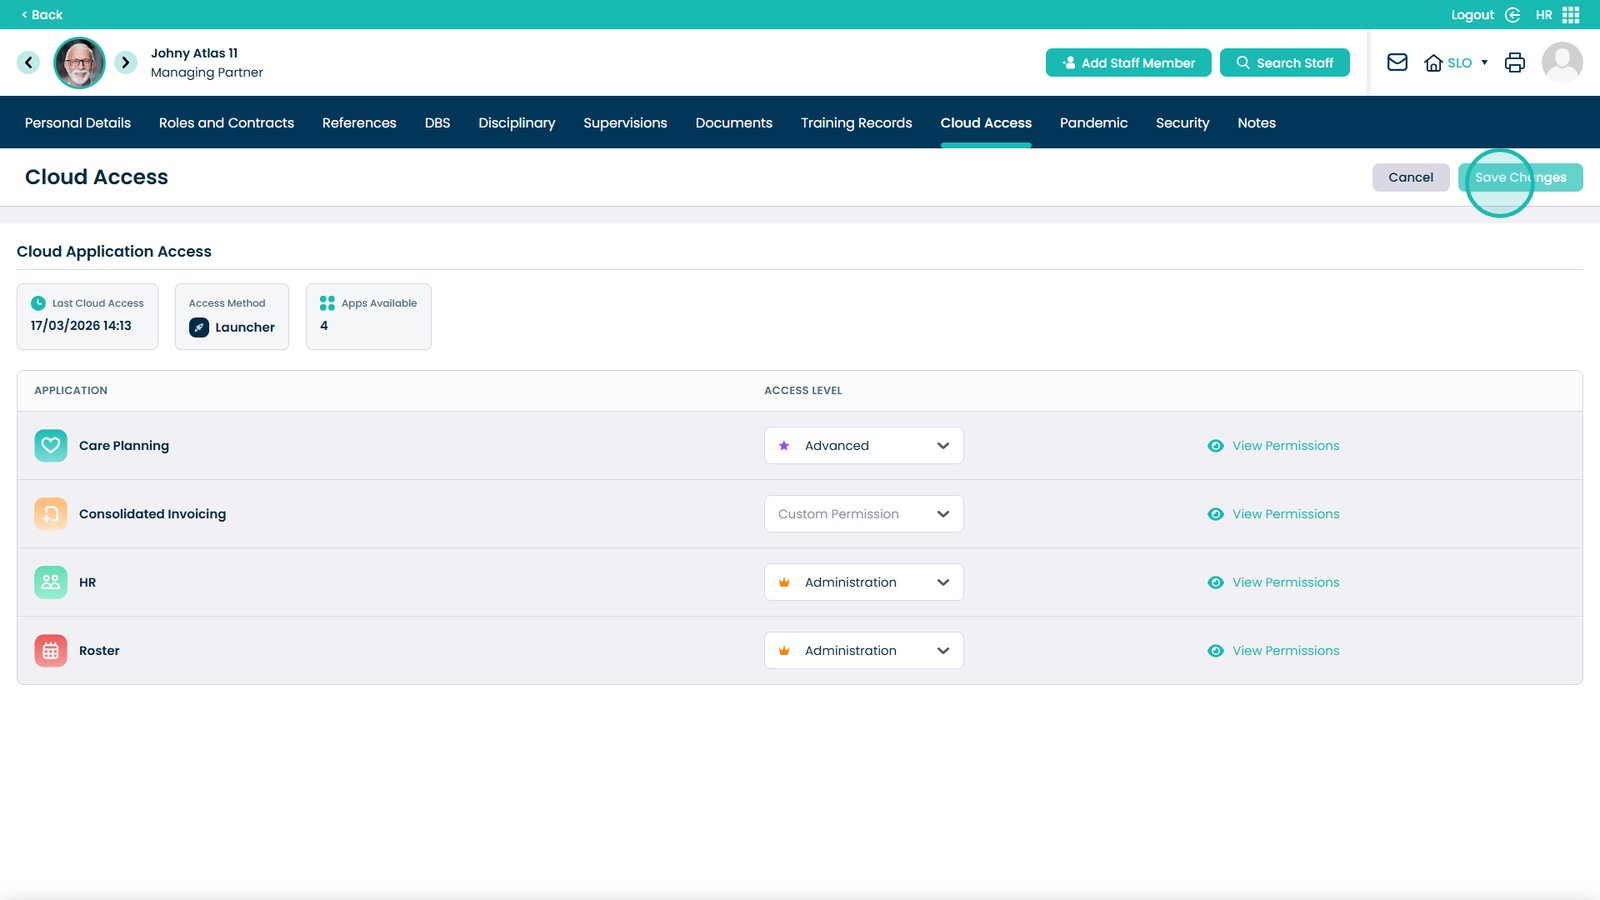Go to next staff member arrow
Viewport: 1600px width, 900px height.
point(125,62)
